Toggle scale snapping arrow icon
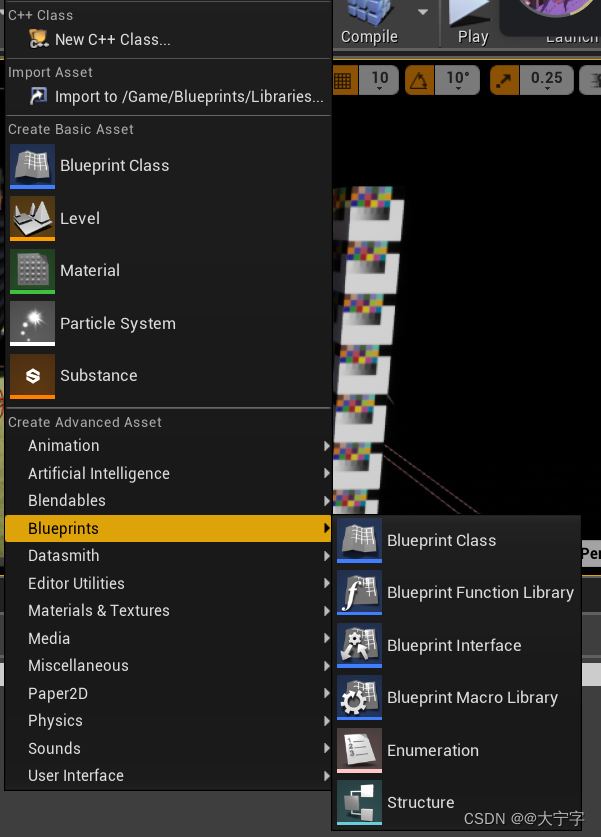This screenshot has width=601, height=837. click(504, 80)
